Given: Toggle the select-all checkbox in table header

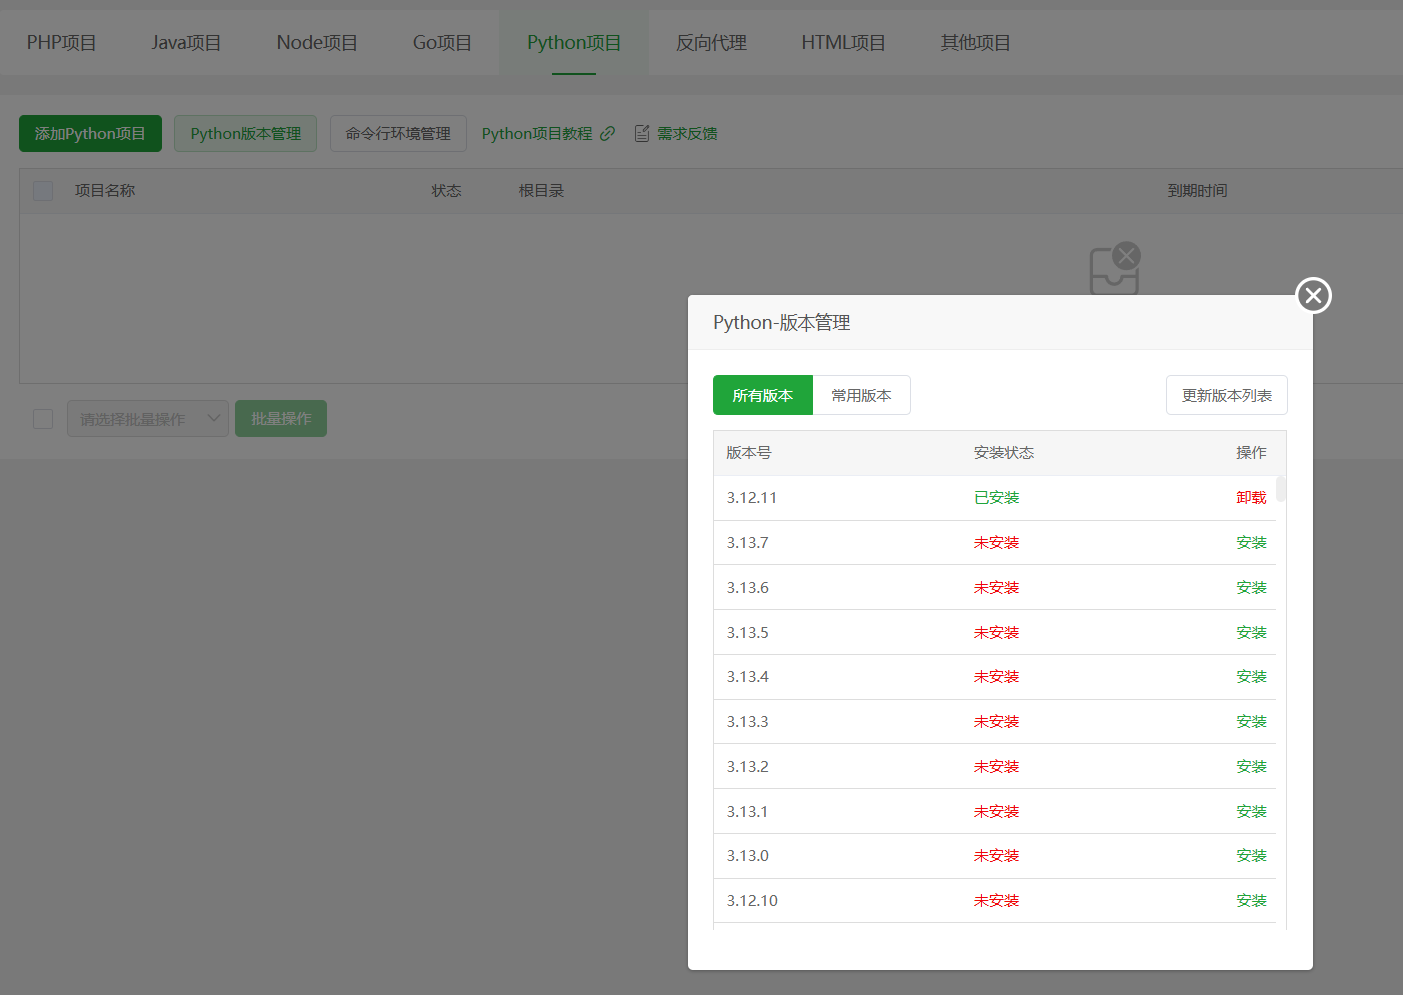Looking at the screenshot, I should click(x=43, y=190).
